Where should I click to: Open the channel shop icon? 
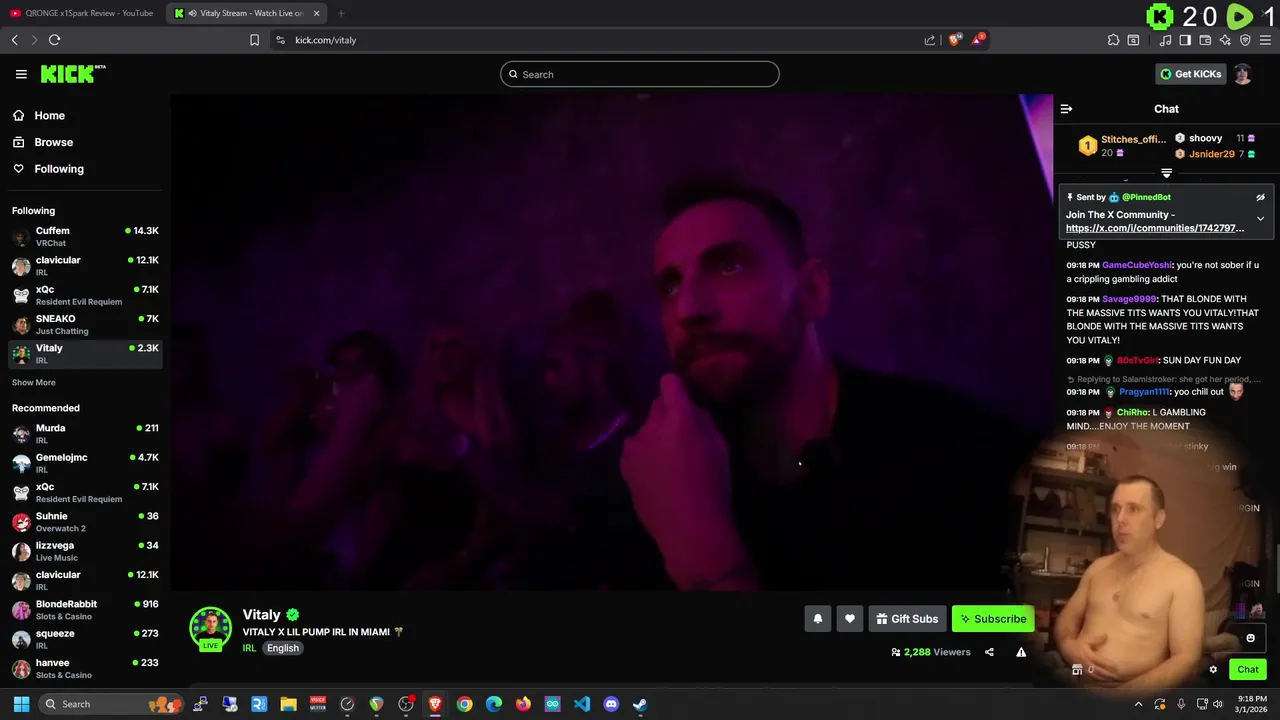pyautogui.click(x=1077, y=670)
